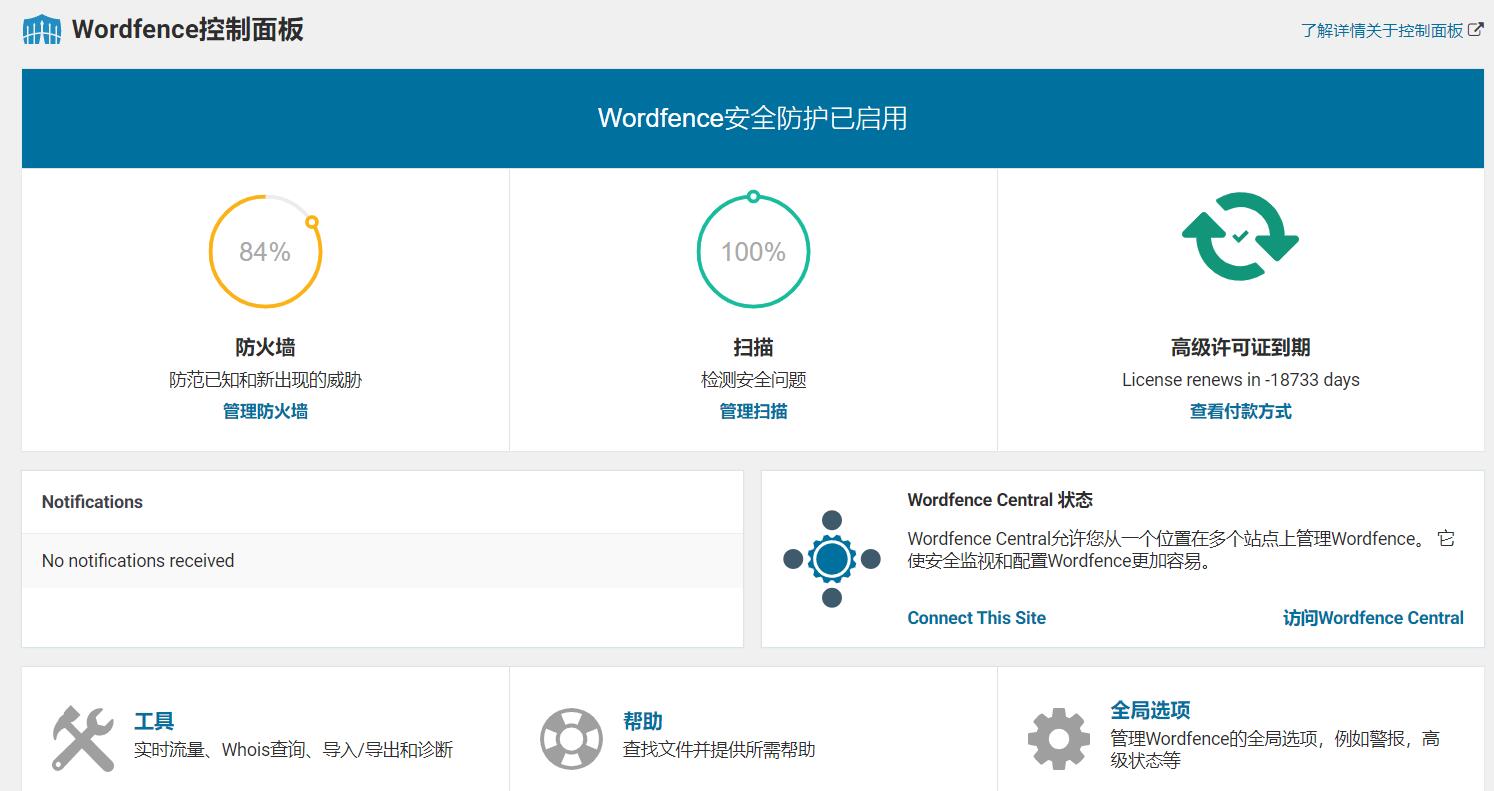Open the 工具 link

pos(154,721)
